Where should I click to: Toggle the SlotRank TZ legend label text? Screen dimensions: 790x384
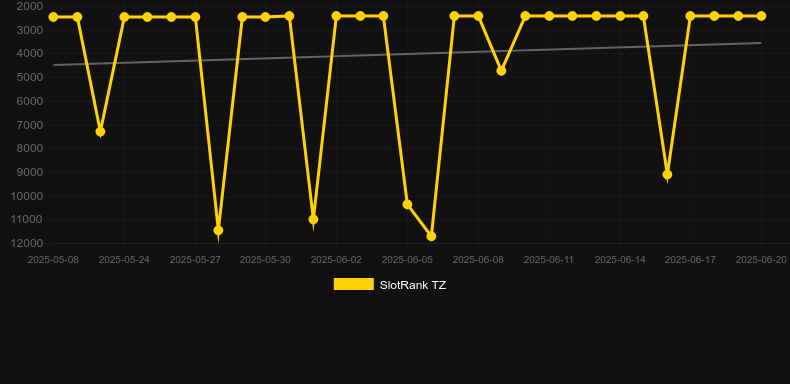(413, 285)
